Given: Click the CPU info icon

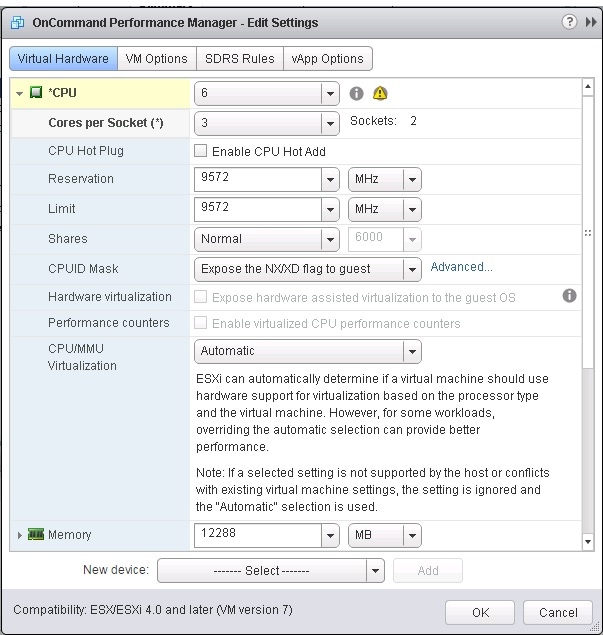Looking at the screenshot, I should (x=356, y=94).
